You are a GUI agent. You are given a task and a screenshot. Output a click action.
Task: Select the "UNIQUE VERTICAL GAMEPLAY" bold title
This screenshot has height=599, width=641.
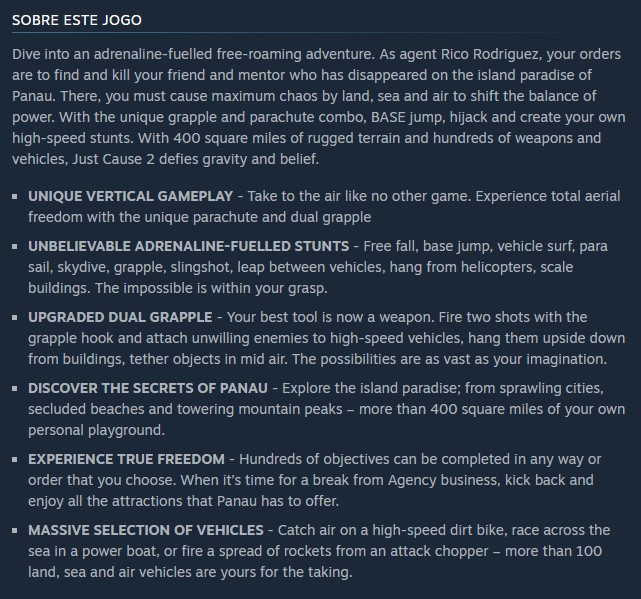click(130, 196)
